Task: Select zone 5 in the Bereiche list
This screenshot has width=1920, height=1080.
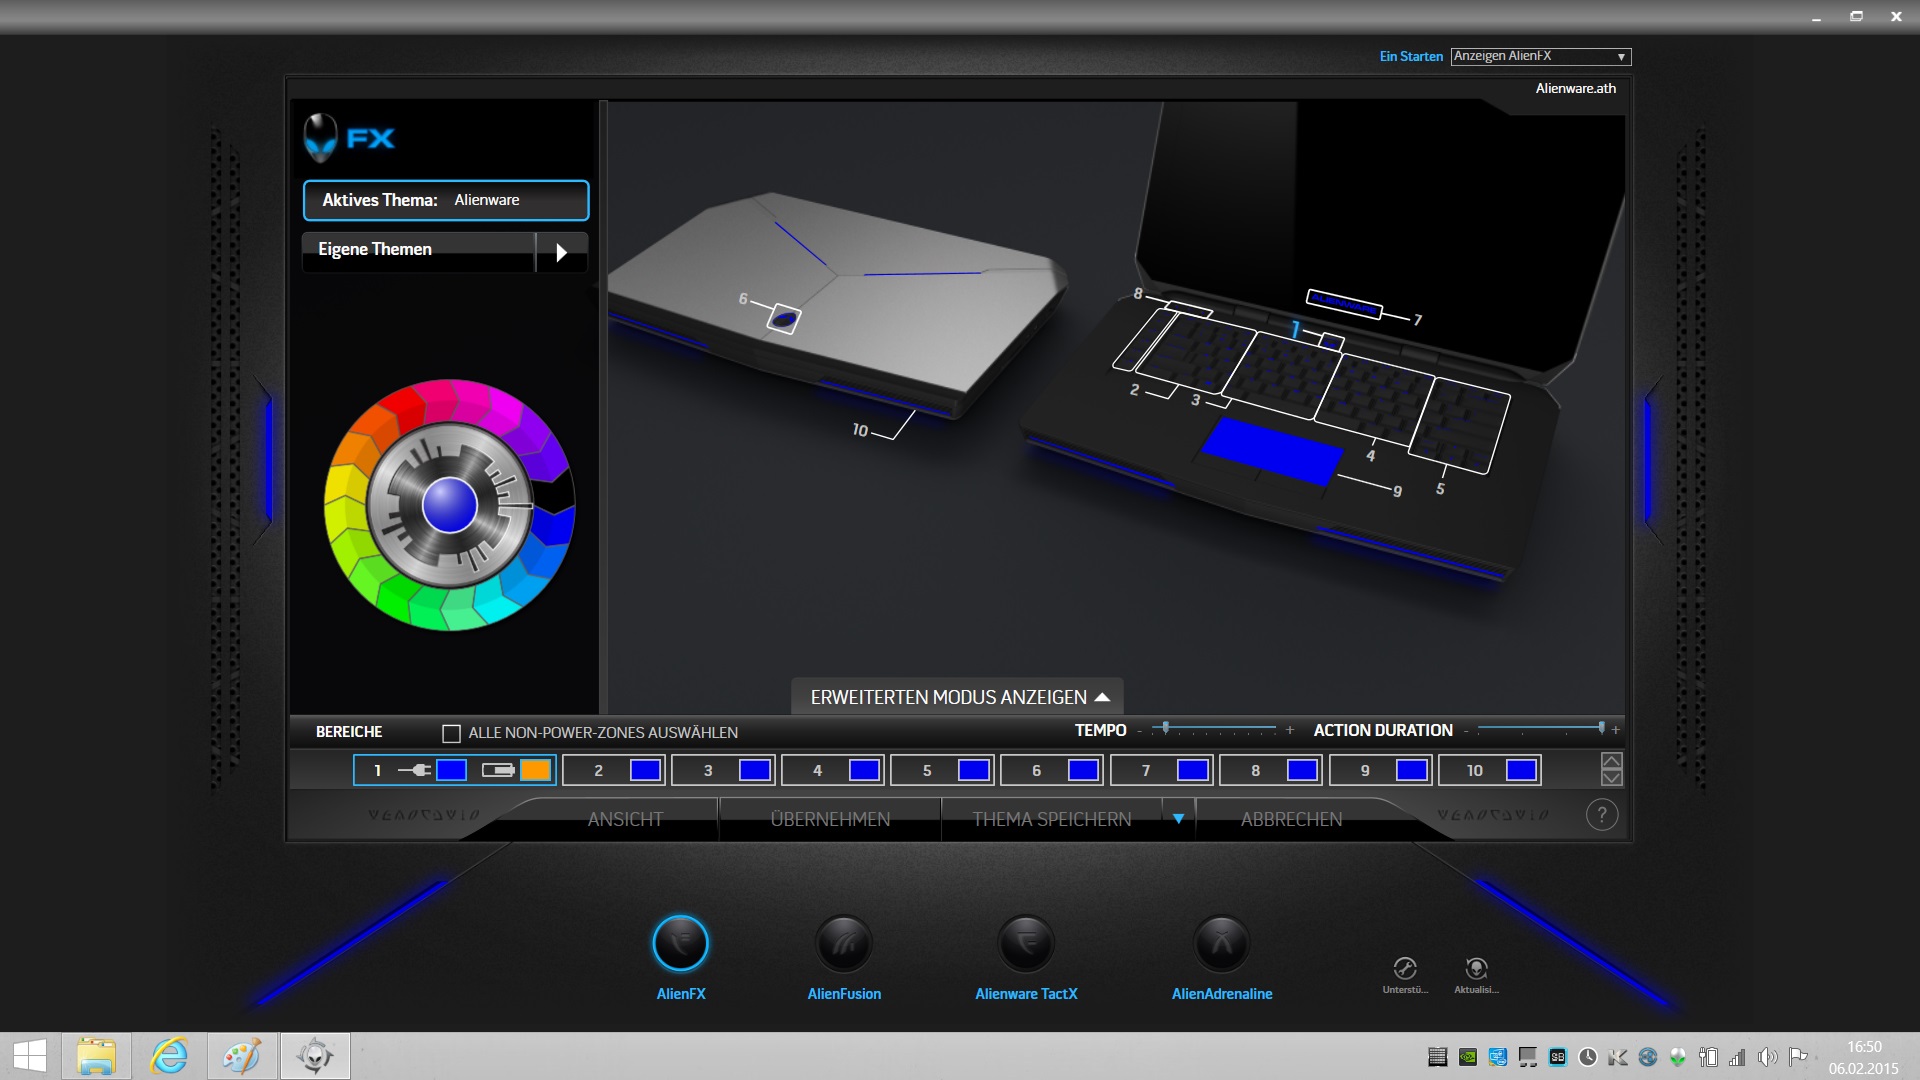Action: tap(927, 770)
